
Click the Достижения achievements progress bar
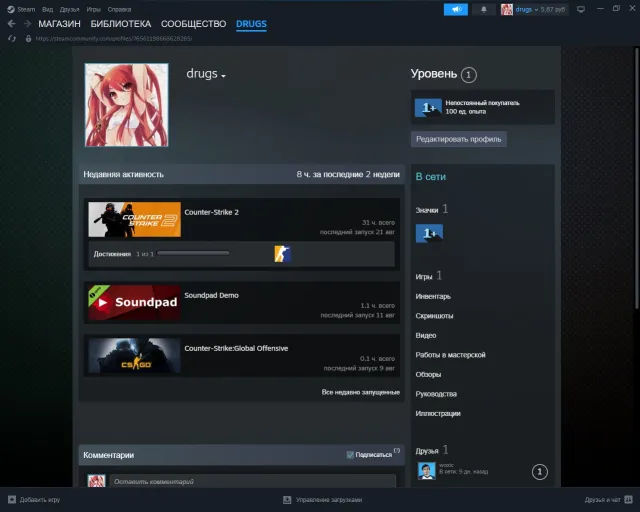click(x=193, y=254)
